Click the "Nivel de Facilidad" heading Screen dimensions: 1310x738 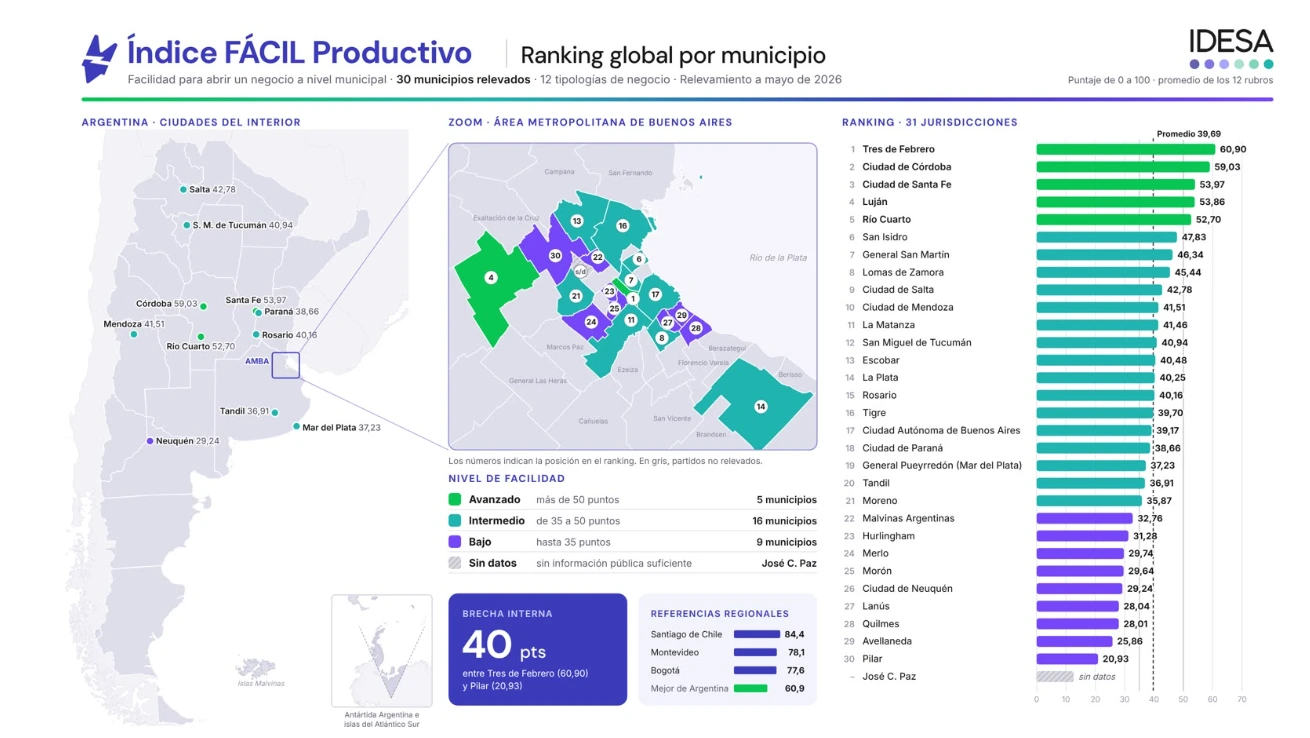[506, 478]
